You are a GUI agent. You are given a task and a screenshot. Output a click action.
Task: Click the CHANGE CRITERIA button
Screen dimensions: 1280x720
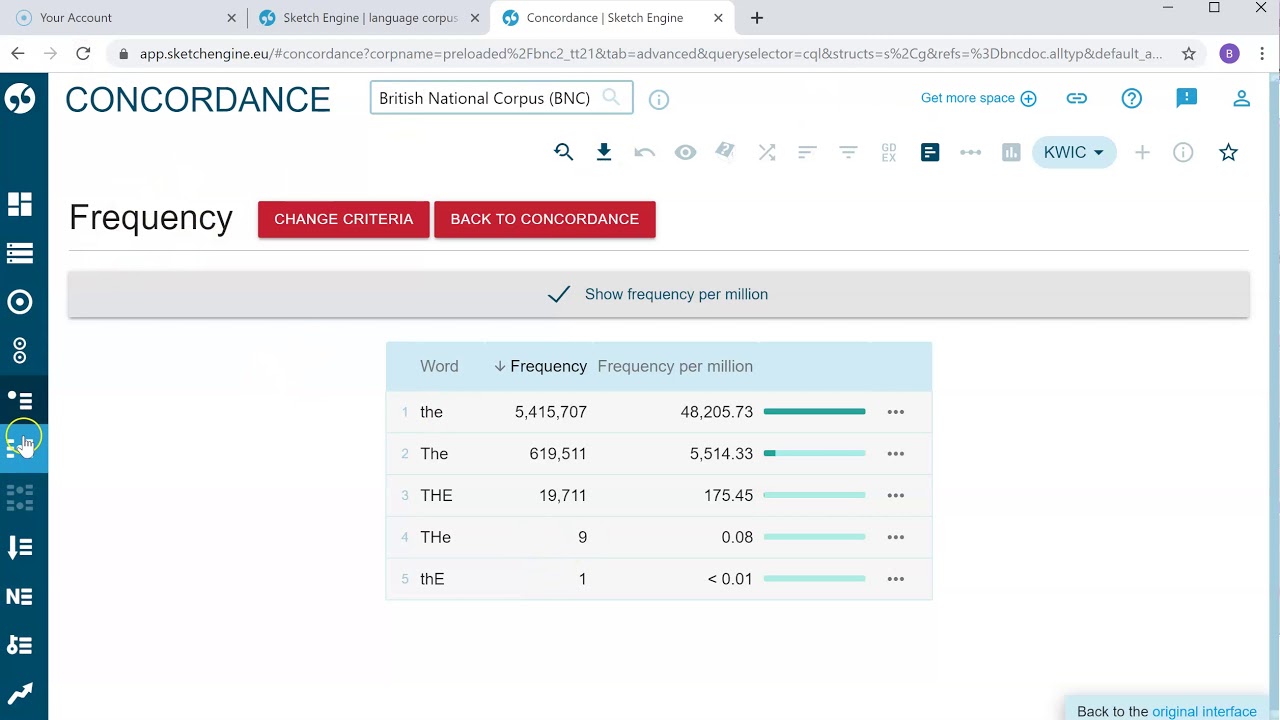coord(343,219)
